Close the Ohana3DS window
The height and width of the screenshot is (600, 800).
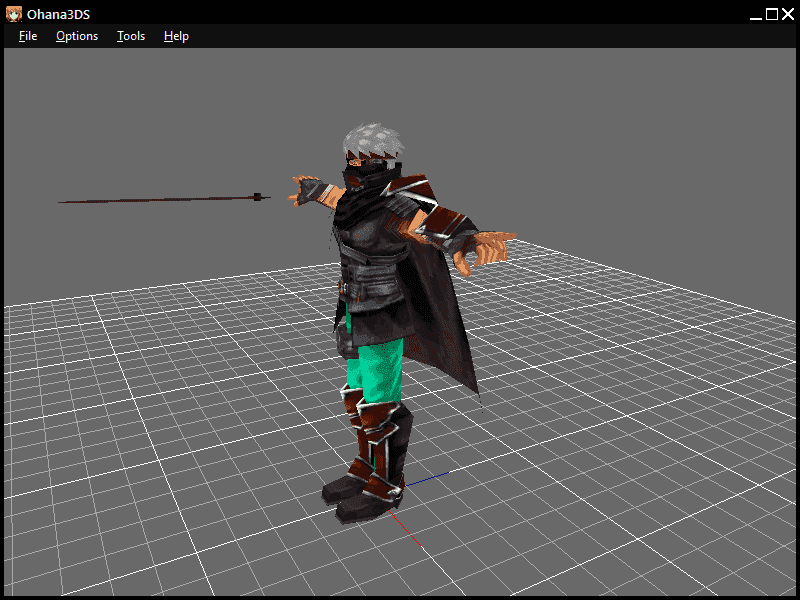pyautogui.click(x=788, y=14)
